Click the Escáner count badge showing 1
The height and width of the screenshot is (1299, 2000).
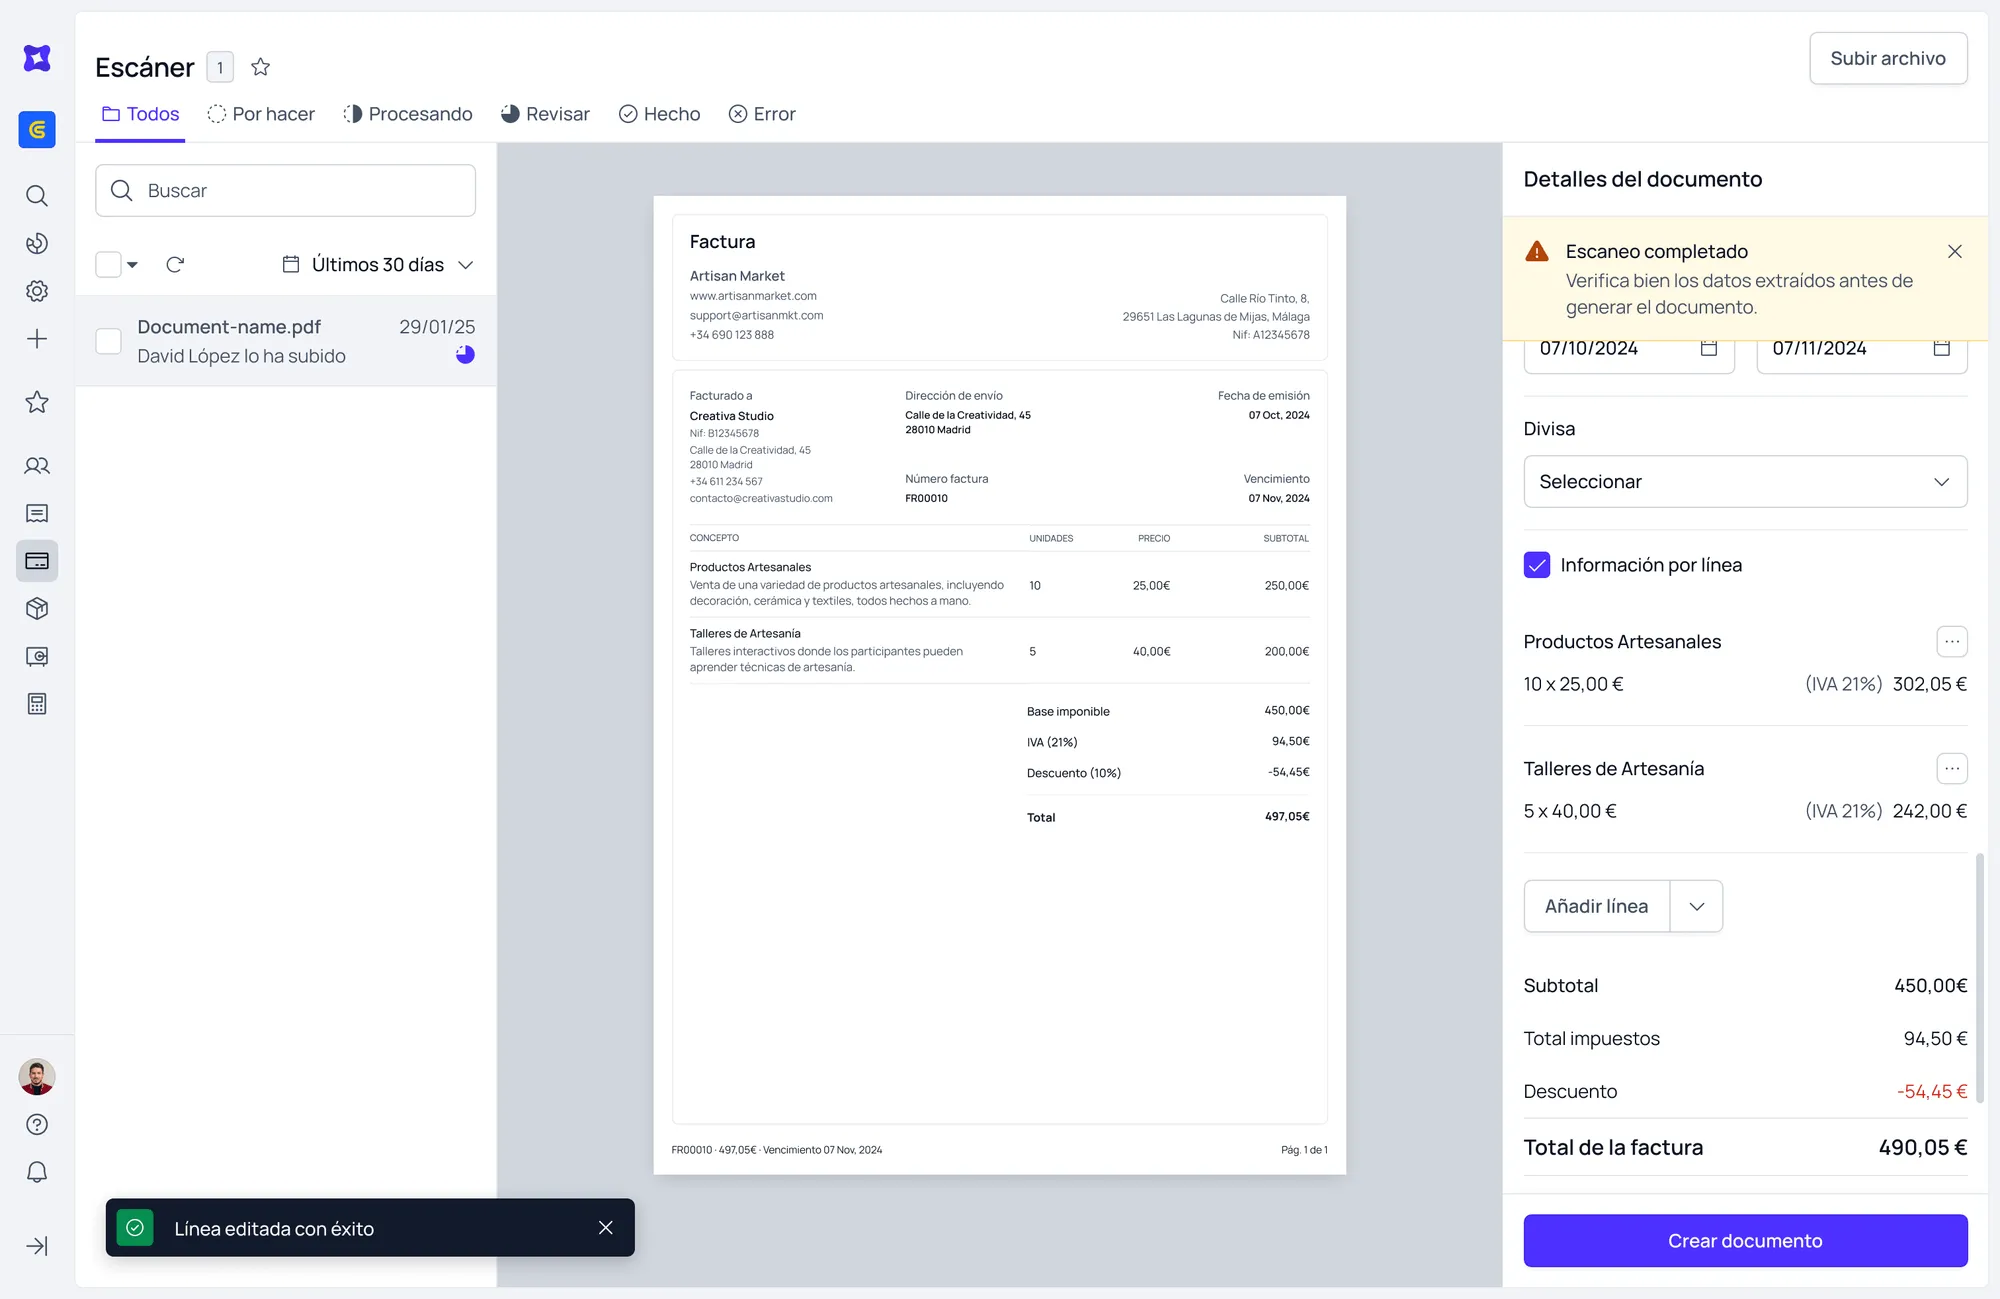click(x=220, y=67)
